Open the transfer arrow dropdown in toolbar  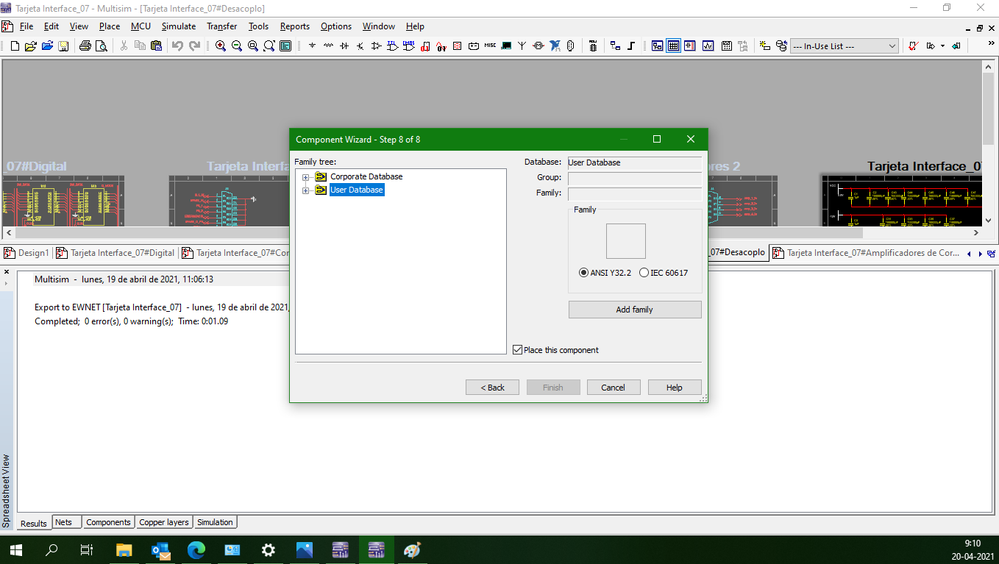pos(943,46)
